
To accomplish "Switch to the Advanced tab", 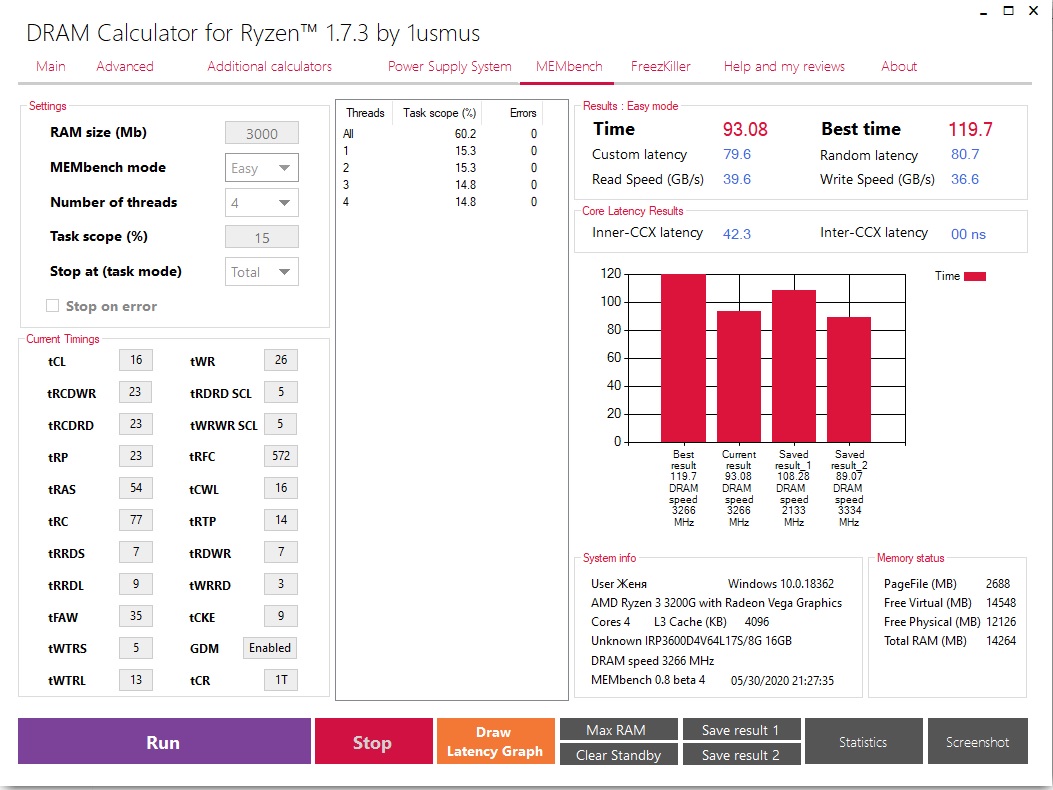I will click(x=125, y=67).
